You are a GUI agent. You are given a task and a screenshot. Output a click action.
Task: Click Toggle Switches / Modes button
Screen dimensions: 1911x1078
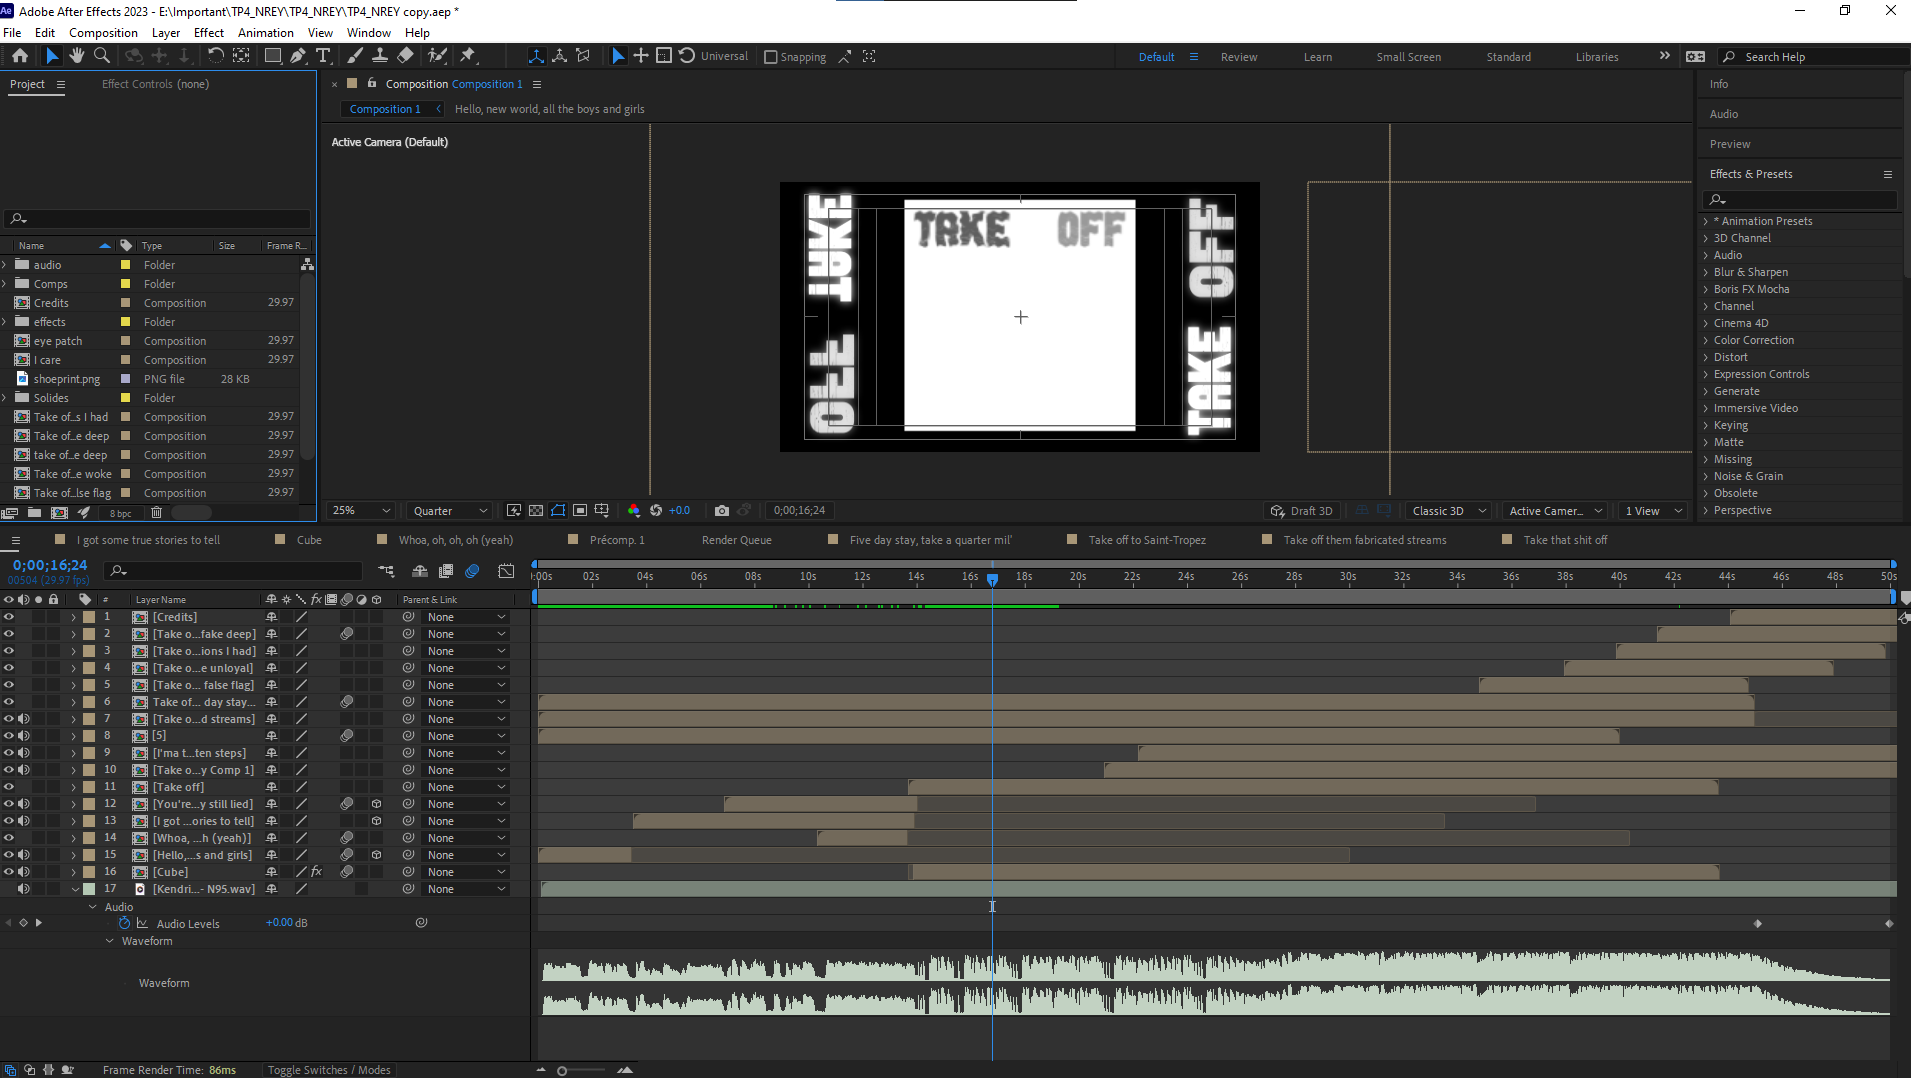point(329,1070)
